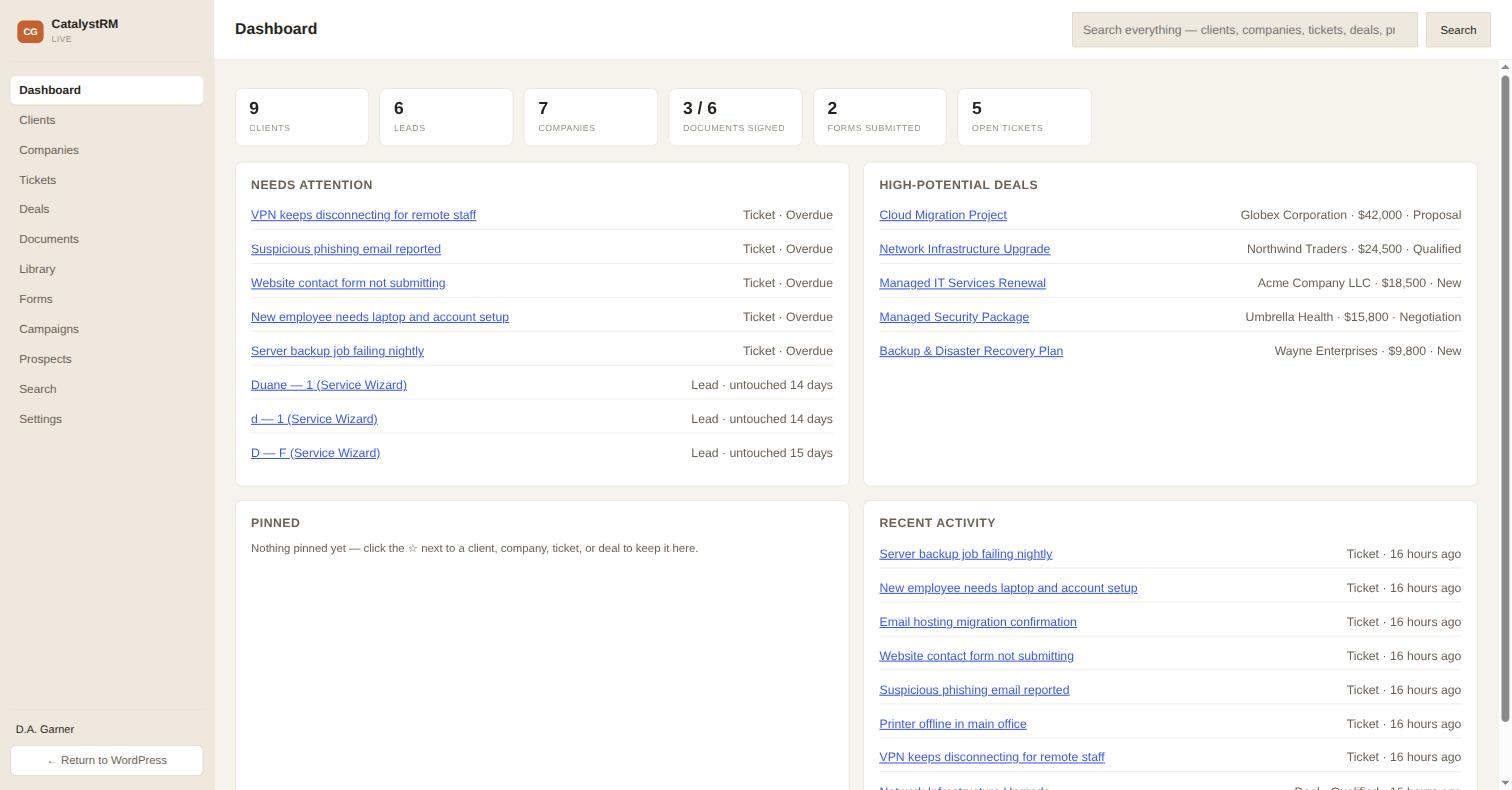This screenshot has width=1512, height=790.
Task: Open Suspicious phishing email in Recent Activity
Action: coord(974,690)
